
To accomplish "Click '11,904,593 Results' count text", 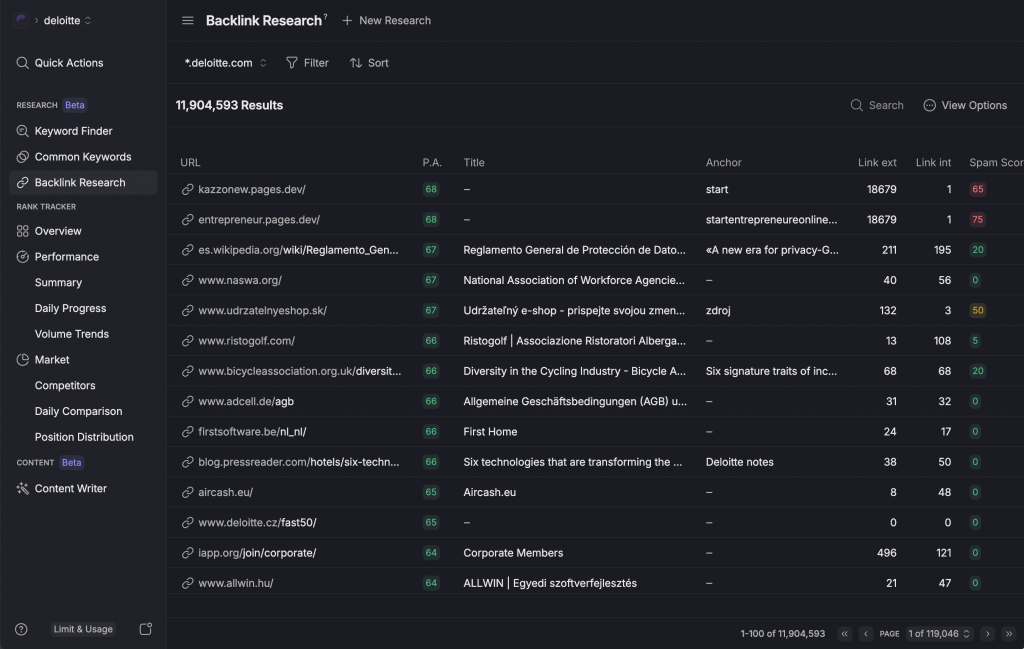I will point(229,105).
